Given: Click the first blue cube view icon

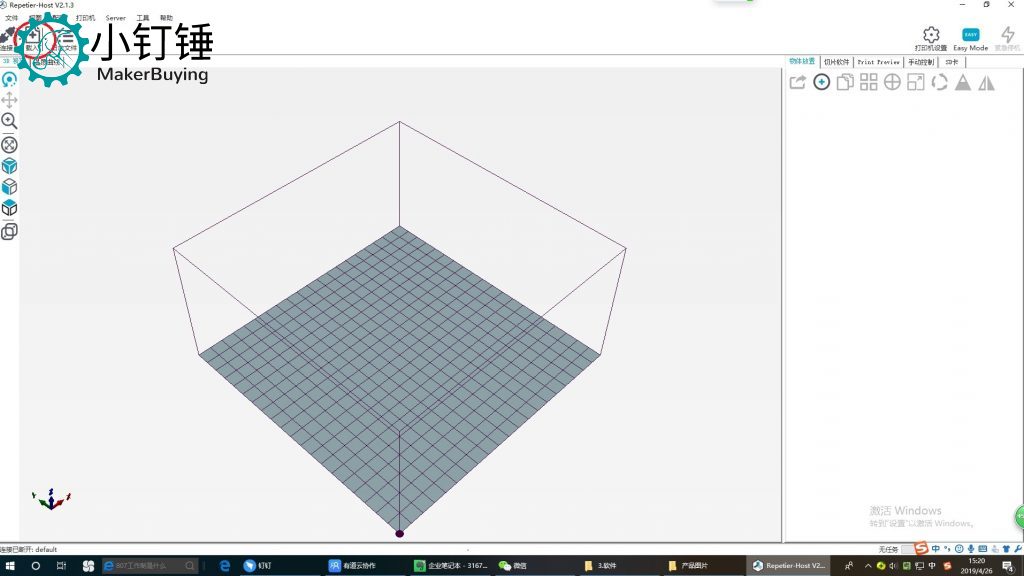Looking at the screenshot, I should tap(9, 166).
